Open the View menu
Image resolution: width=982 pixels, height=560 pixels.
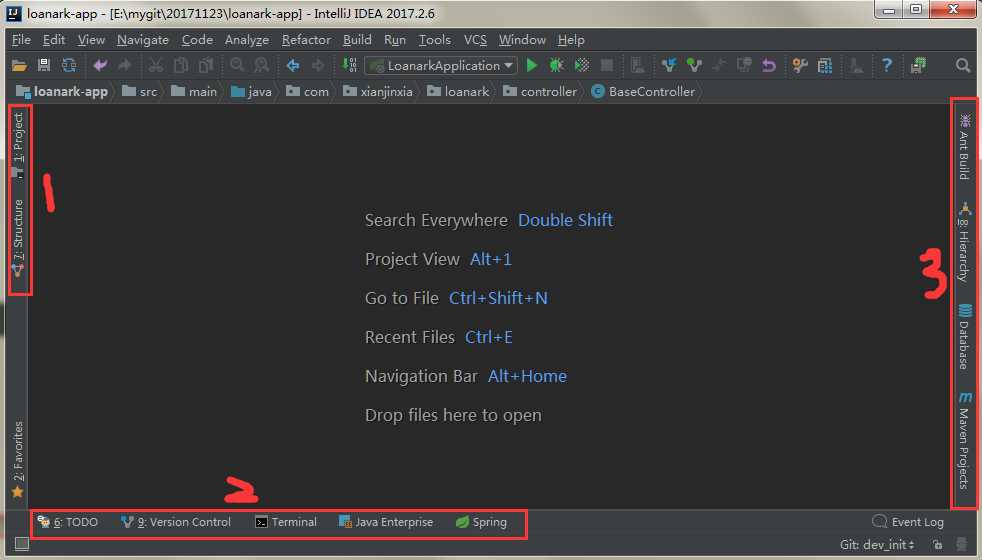(91, 39)
